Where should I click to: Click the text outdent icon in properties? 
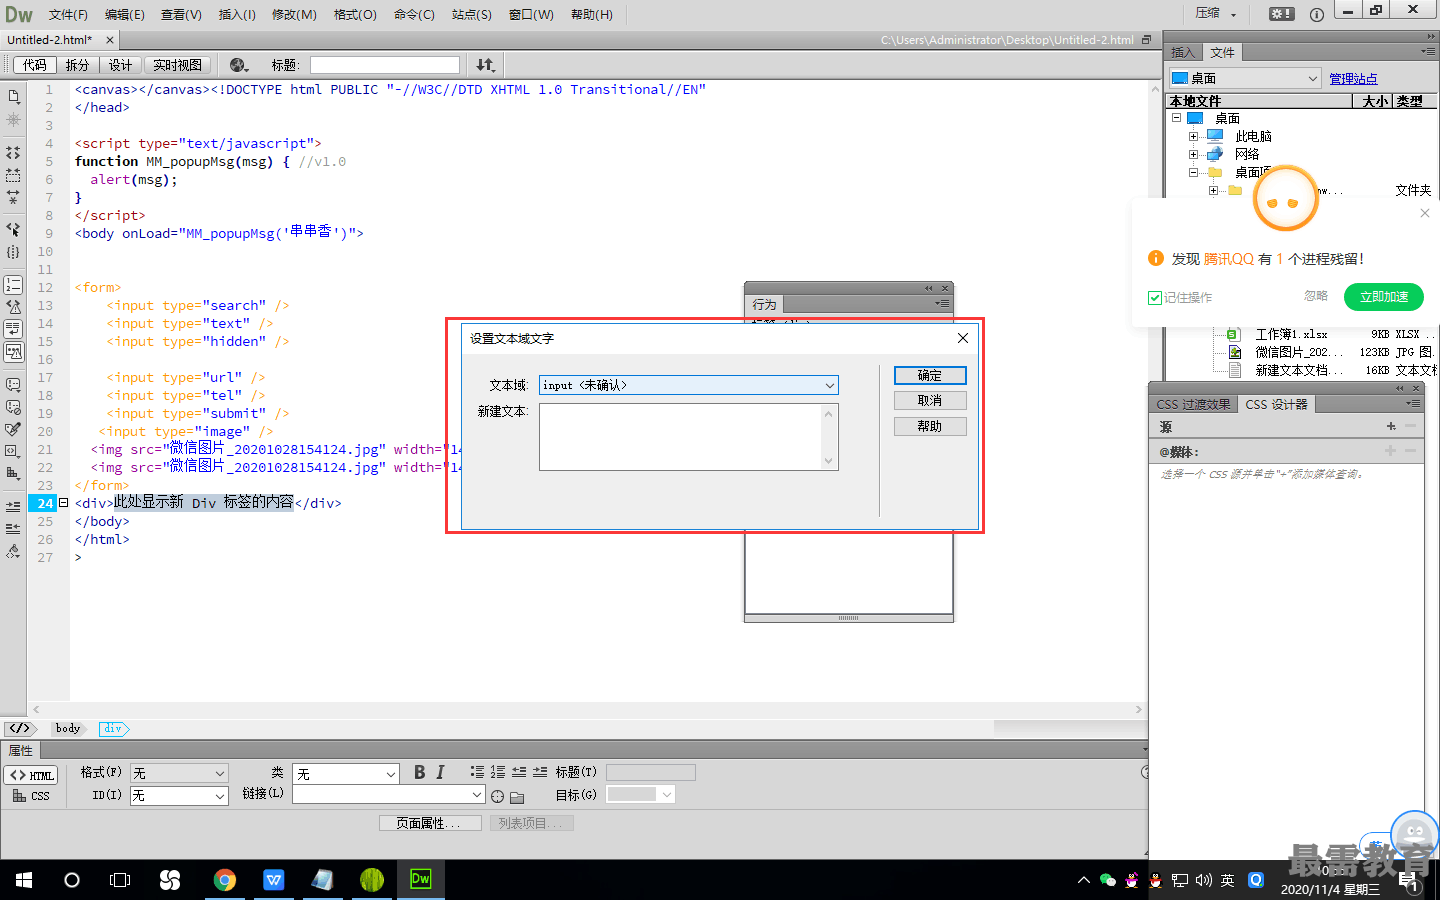519,772
